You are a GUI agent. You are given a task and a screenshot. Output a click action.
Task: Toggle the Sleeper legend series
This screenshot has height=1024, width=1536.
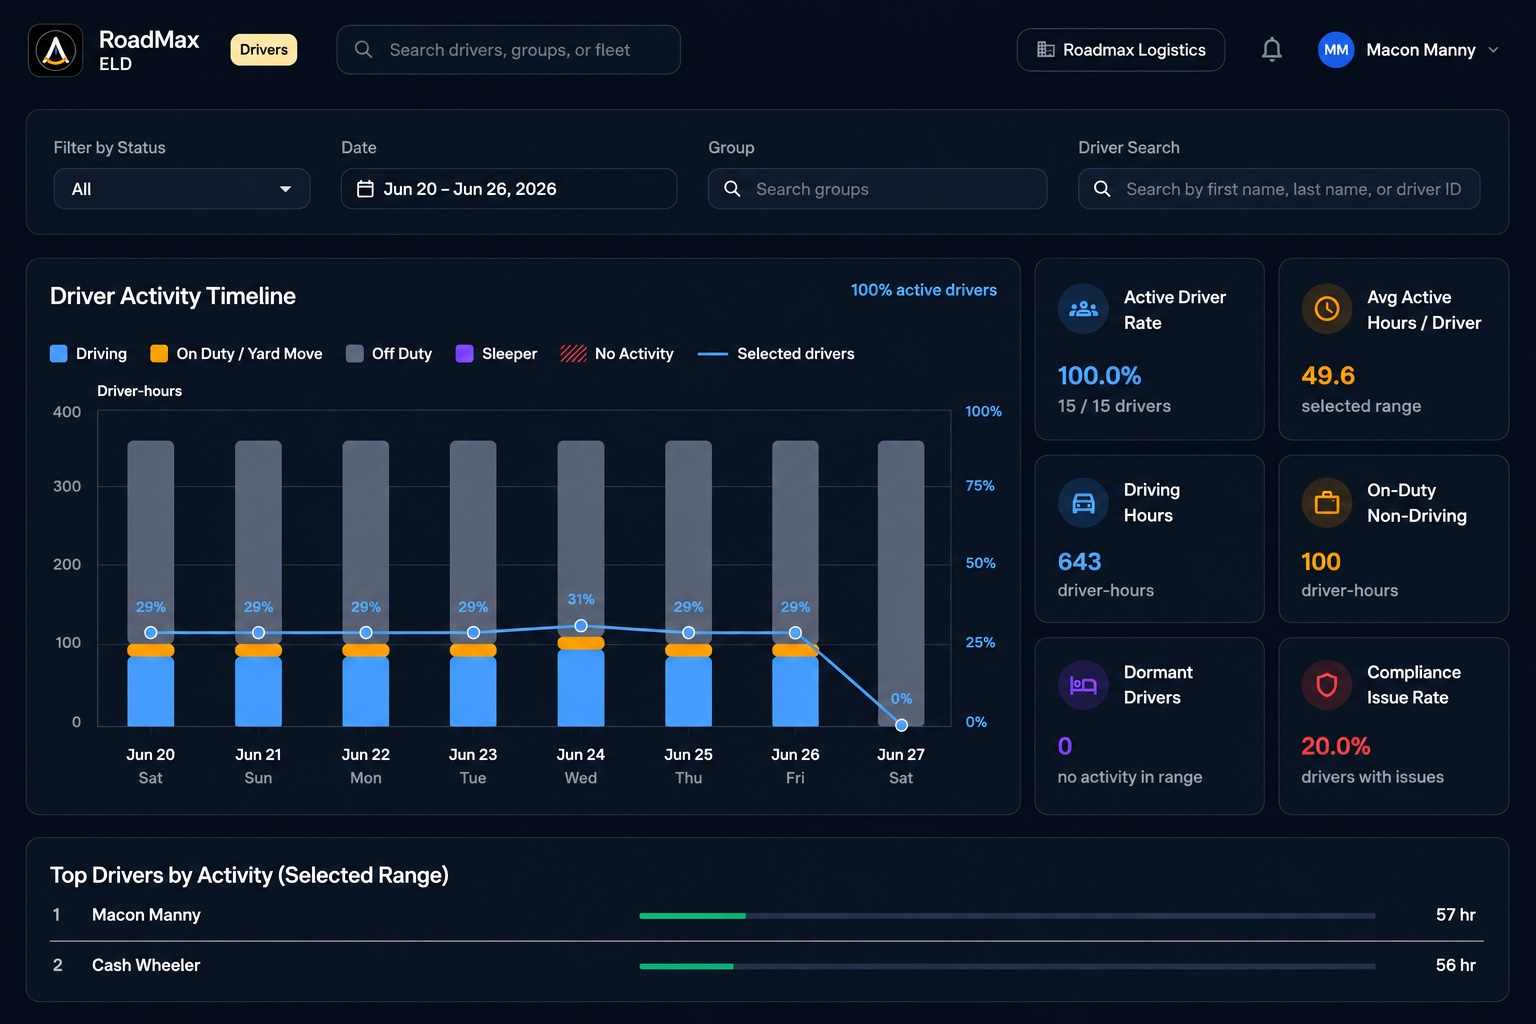496,354
